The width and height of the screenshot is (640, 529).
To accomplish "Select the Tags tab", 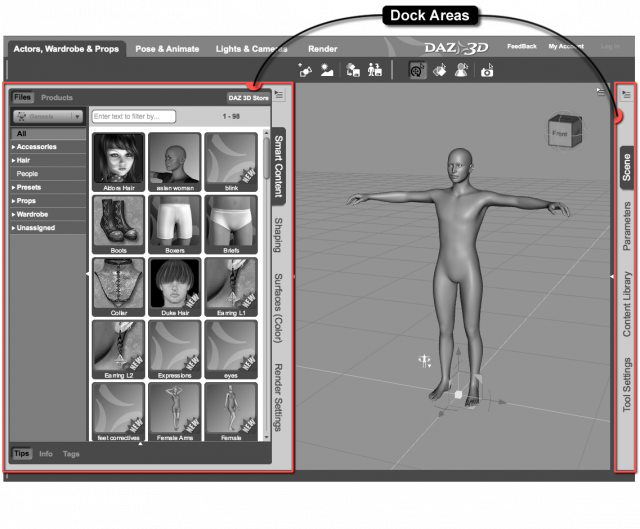I will pos(71,453).
